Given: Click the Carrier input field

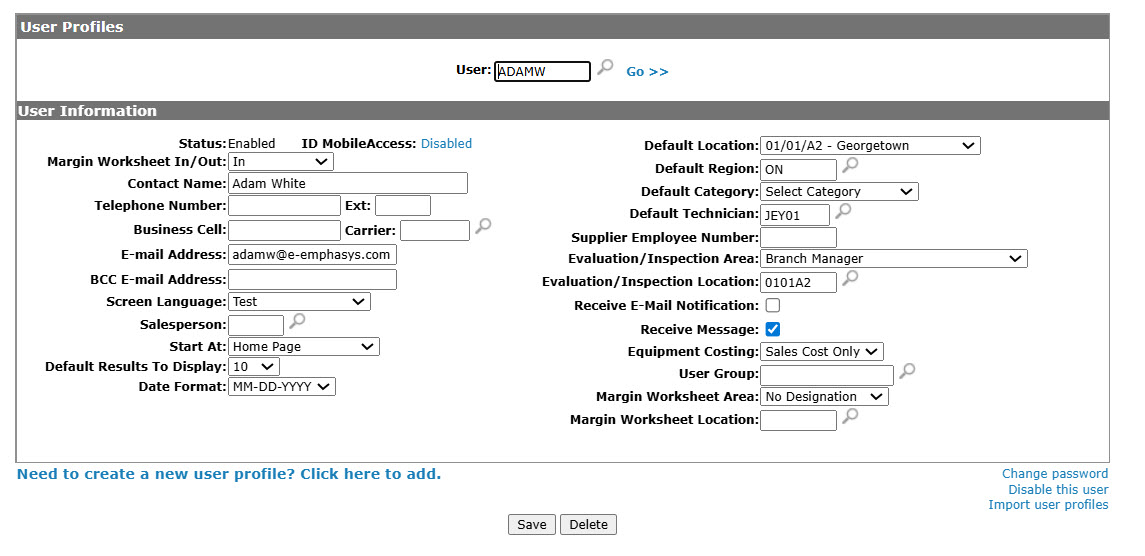Looking at the screenshot, I should (435, 230).
